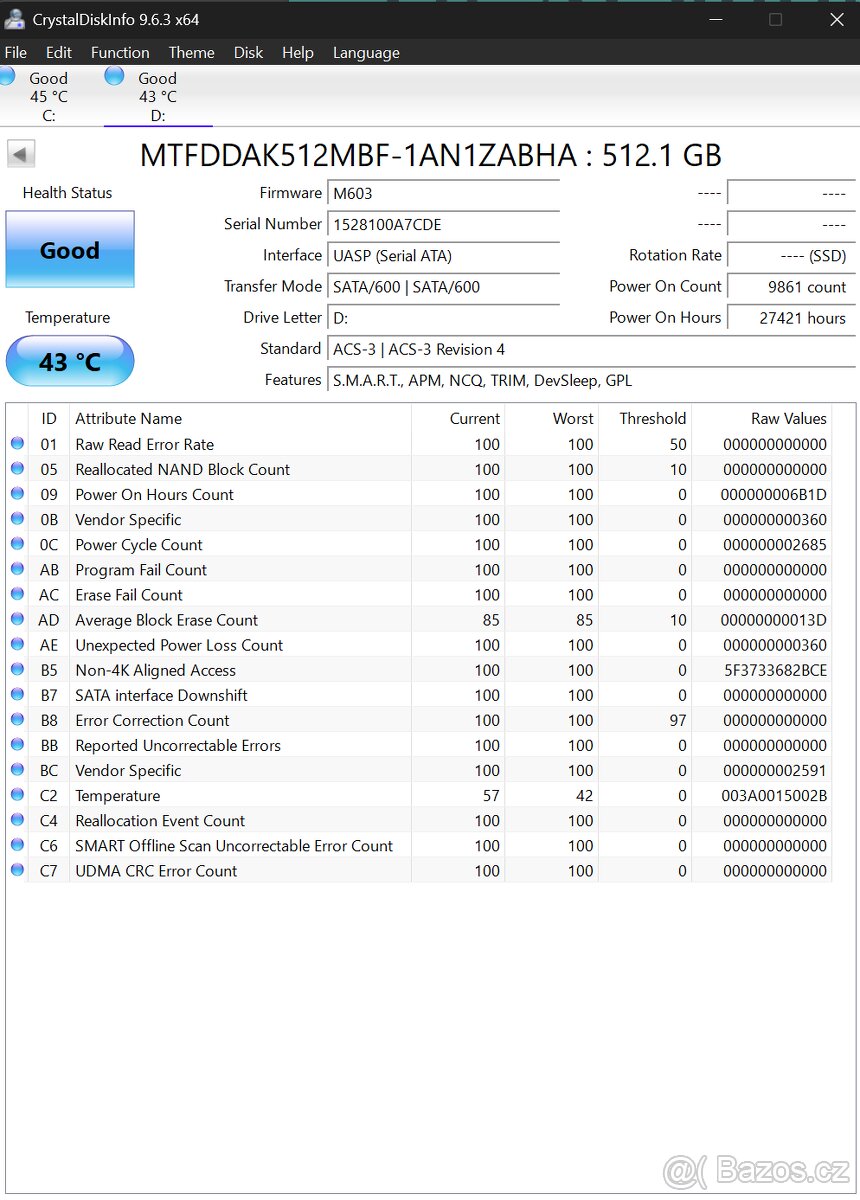The height and width of the screenshot is (1200, 860).
Task: Minimize the CrystalDiskInfo window
Action: click(x=714, y=19)
